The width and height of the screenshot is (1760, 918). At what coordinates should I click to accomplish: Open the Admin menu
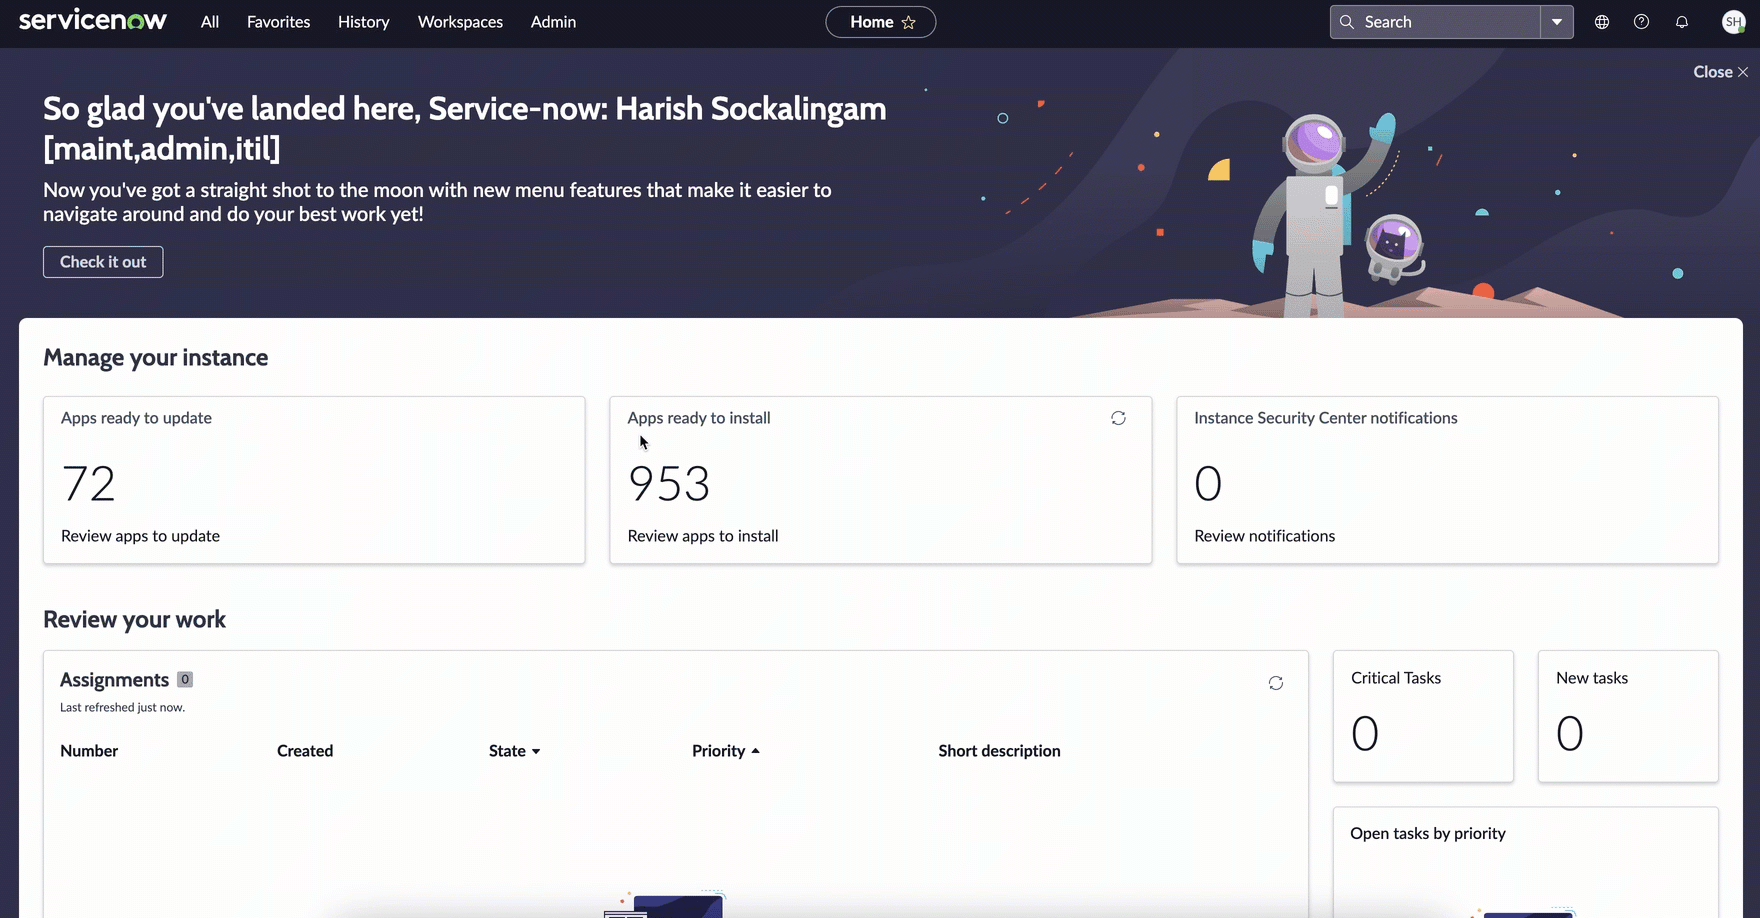click(553, 22)
